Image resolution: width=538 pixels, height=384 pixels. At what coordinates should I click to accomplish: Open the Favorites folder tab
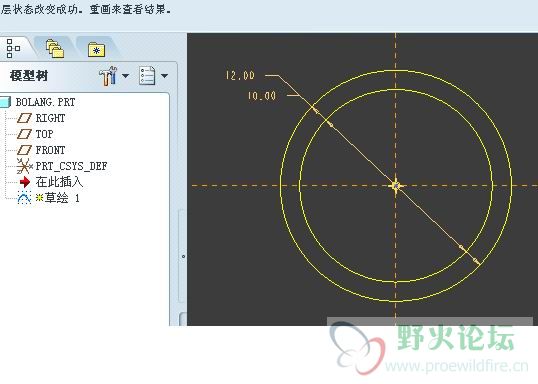click(96, 49)
